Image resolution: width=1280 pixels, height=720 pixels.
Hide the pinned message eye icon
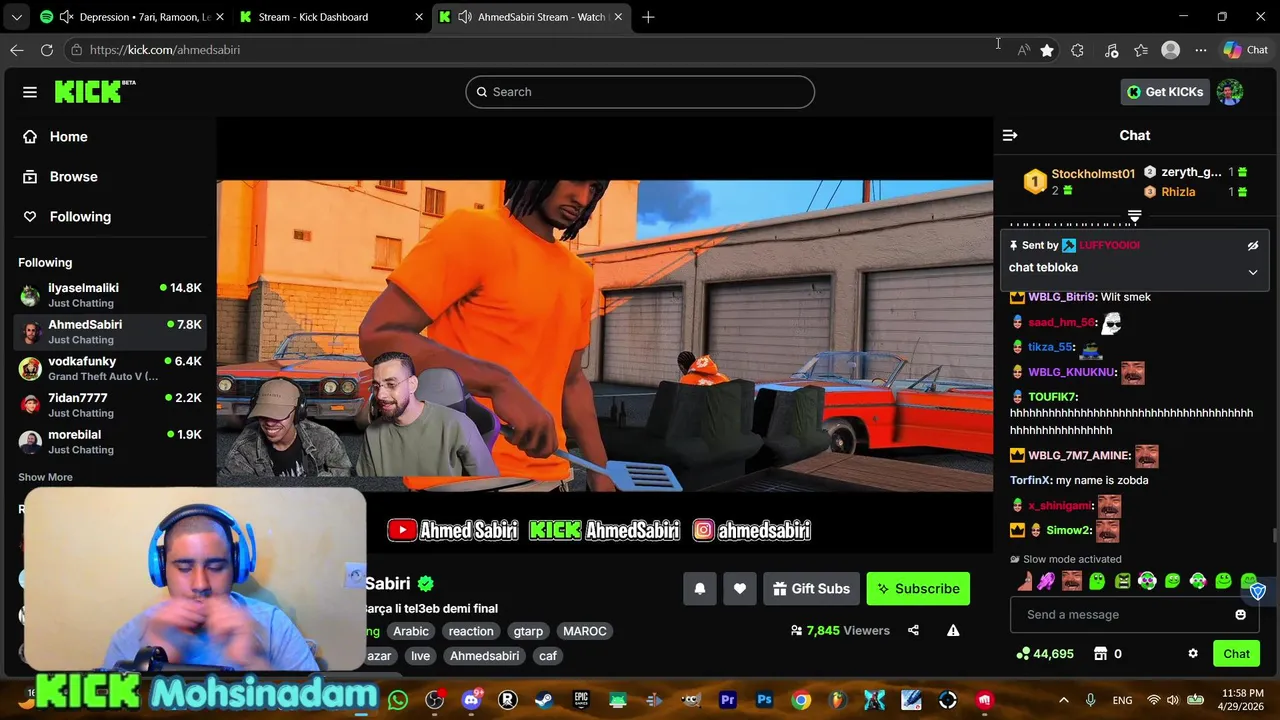tap(1253, 245)
